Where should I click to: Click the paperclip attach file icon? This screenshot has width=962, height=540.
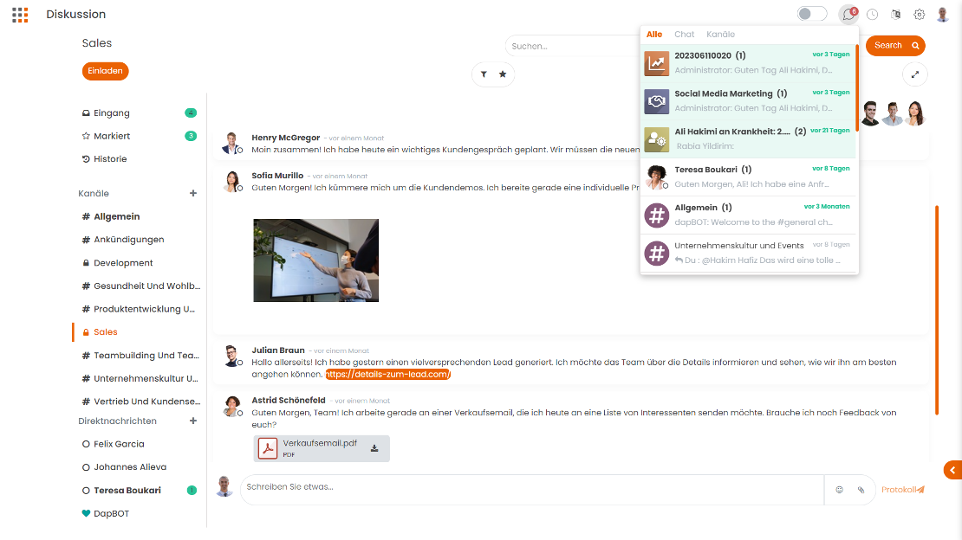point(861,490)
